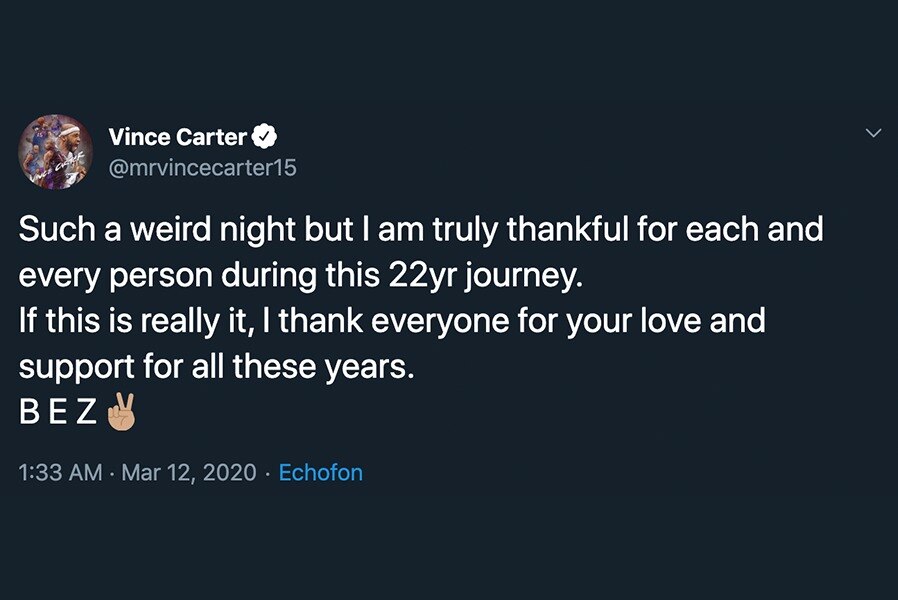Click Vince Carter's profile avatar picture
The image size is (898, 600).
click(x=56, y=150)
